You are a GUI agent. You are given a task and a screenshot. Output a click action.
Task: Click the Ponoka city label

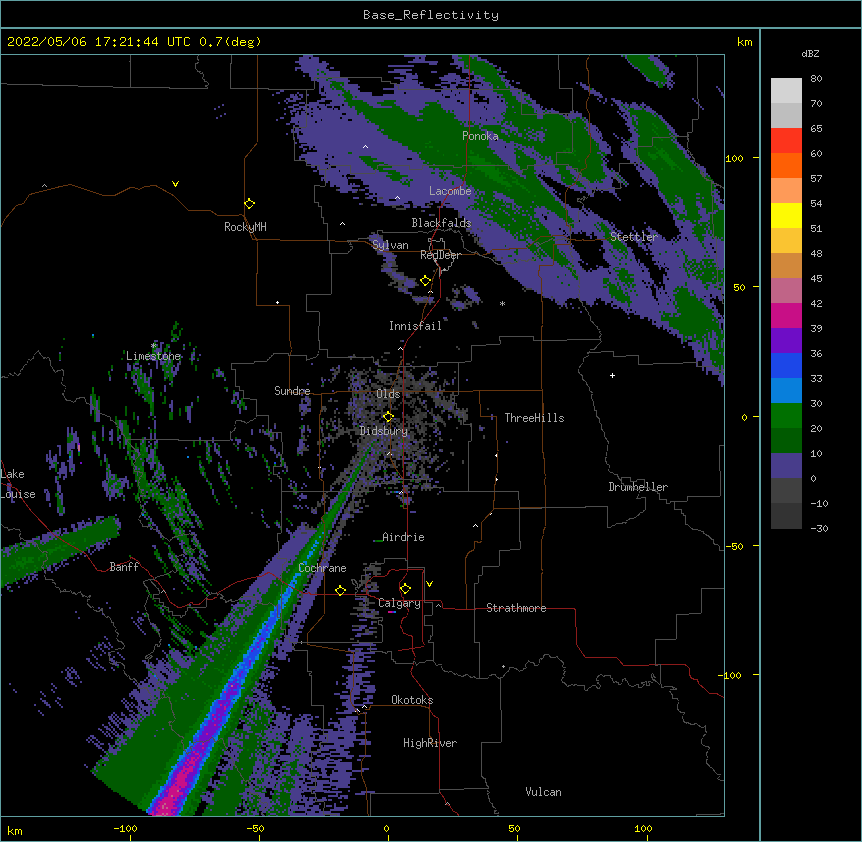pyautogui.click(x=480, y=136)
